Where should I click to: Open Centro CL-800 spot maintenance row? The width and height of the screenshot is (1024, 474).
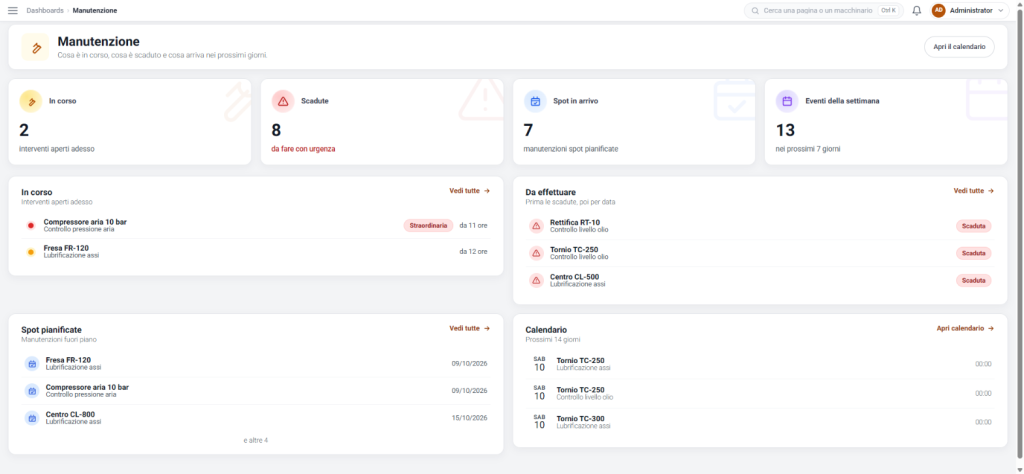pos(256,418)
